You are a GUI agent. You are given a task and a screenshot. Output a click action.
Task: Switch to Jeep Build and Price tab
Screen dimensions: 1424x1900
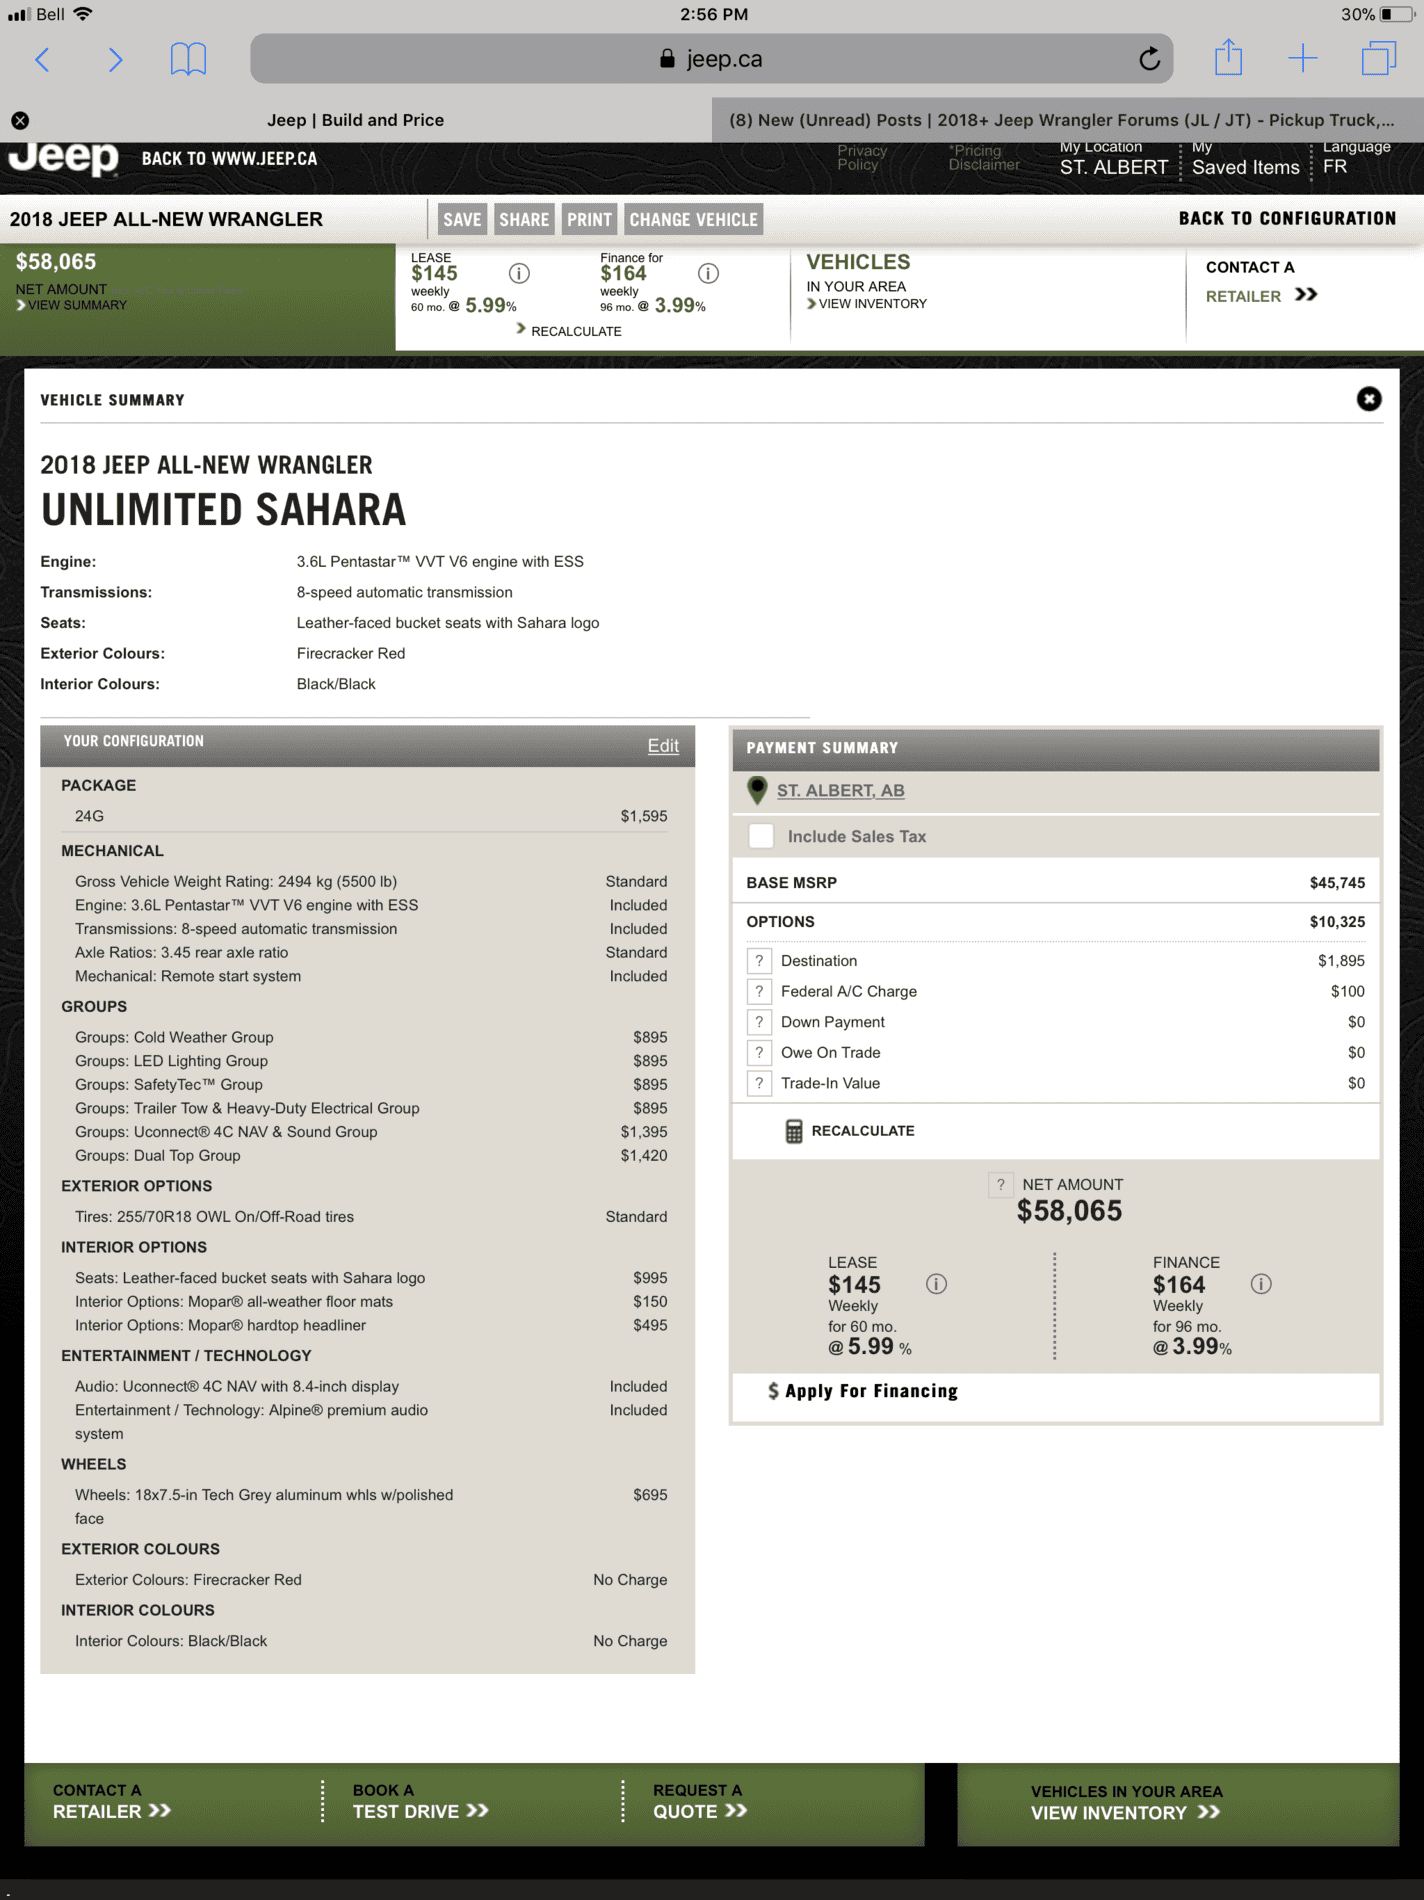(x=355, y=120)
